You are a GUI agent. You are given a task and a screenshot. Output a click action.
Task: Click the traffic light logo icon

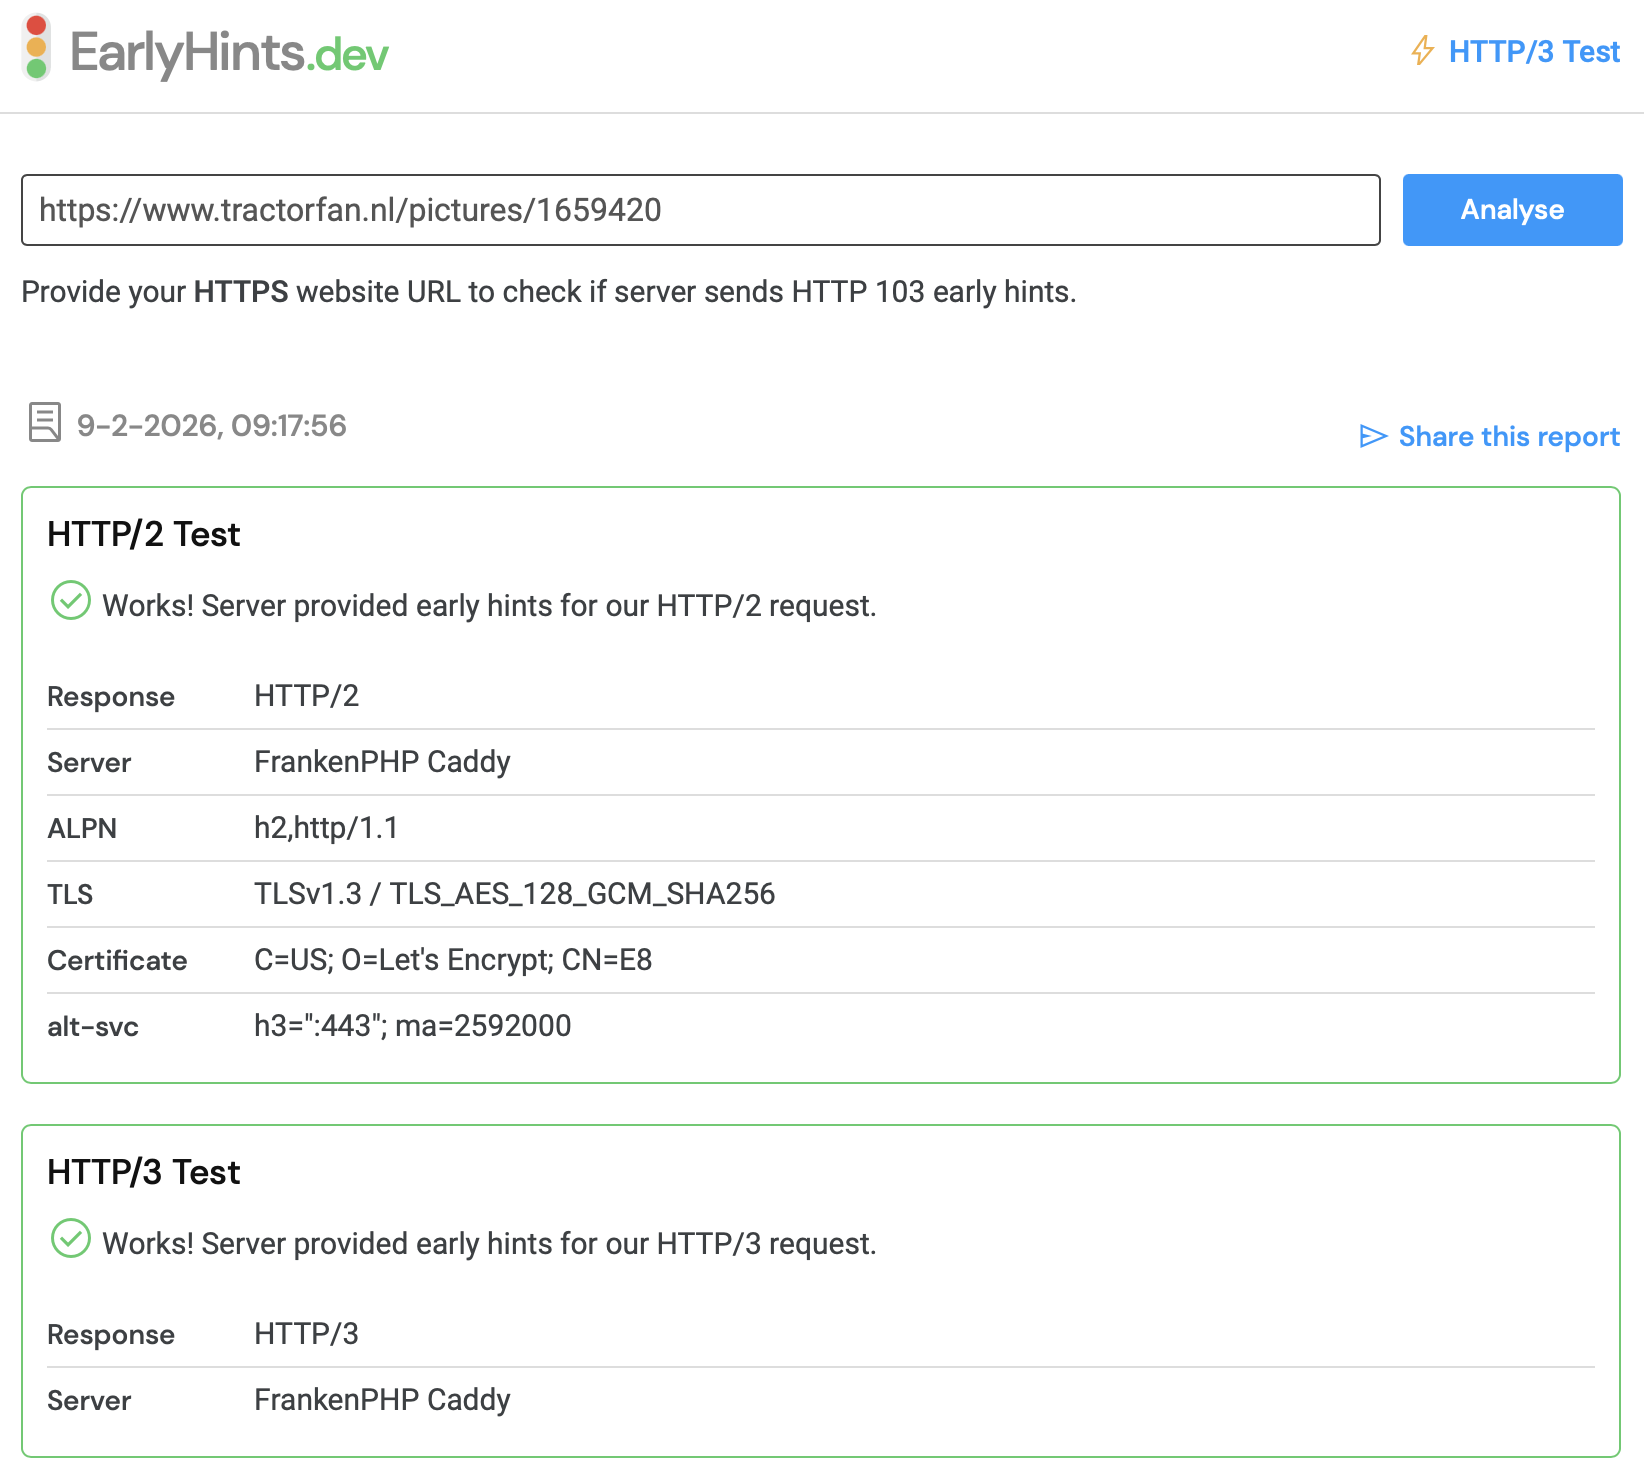(x=37, y=48)
